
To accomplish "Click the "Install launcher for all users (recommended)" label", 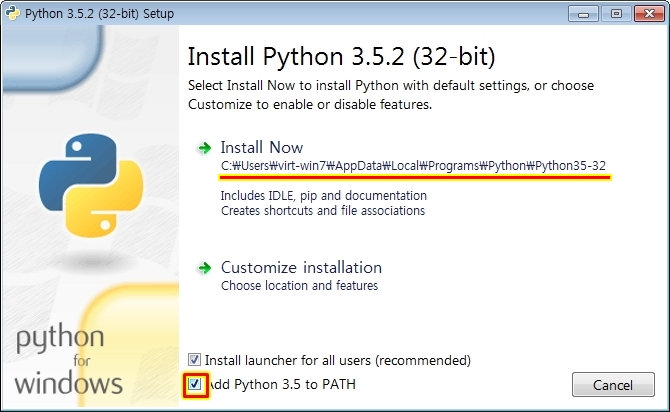I will (x=338, y=360).
